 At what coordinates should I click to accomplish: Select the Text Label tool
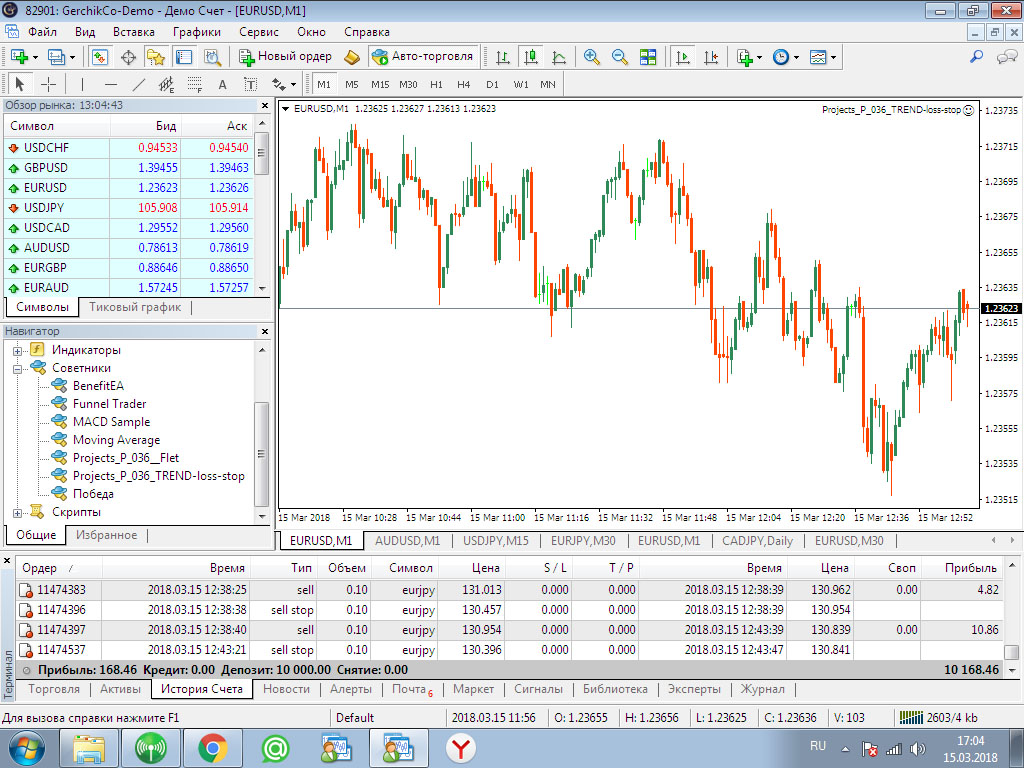[x=250, y=84]
